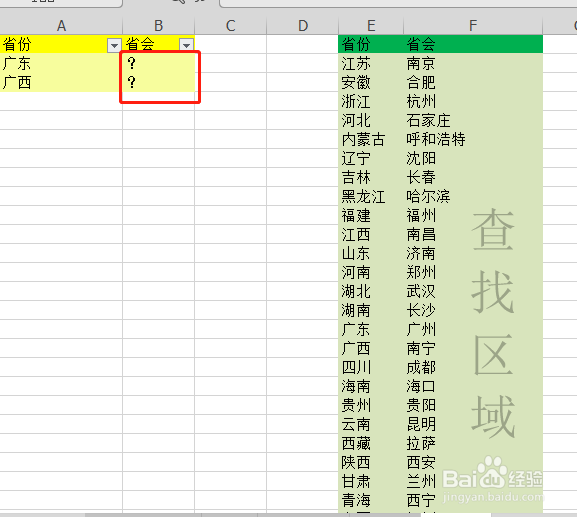Select the 长沙 cell
Screen dimensions: 577x517
[473, 311]
